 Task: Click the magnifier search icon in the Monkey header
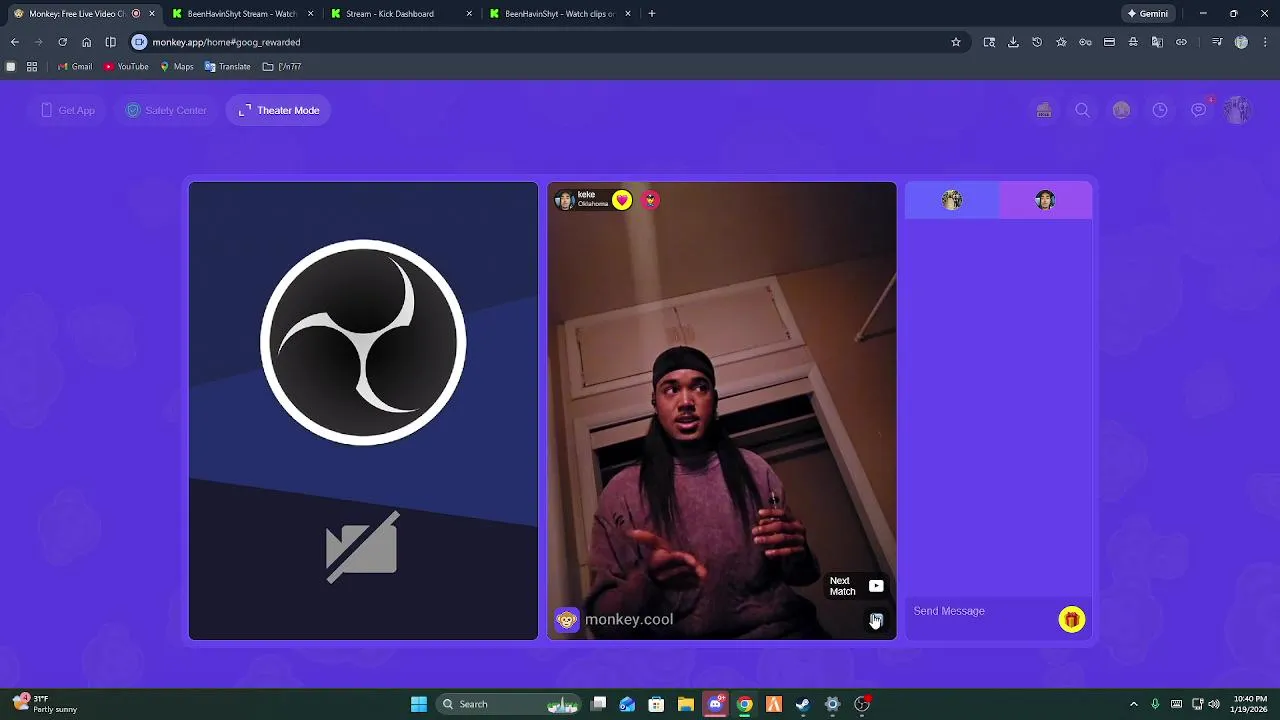[1082, 110]
